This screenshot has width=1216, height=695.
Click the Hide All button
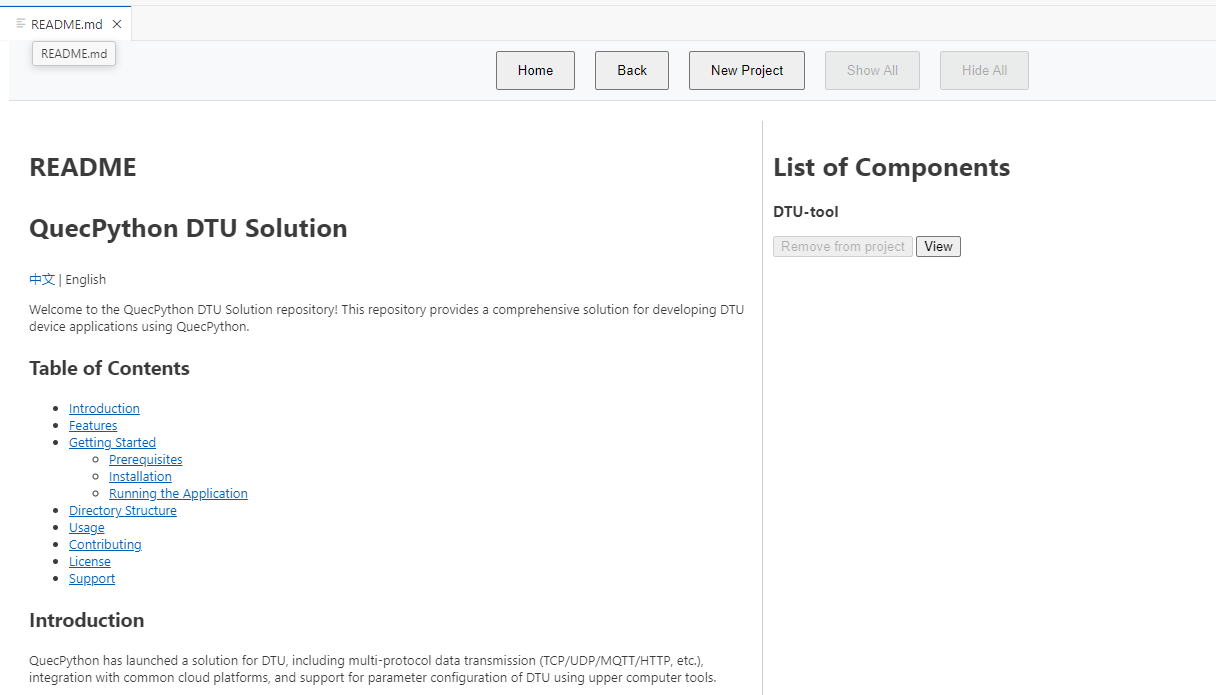point(984,70)
